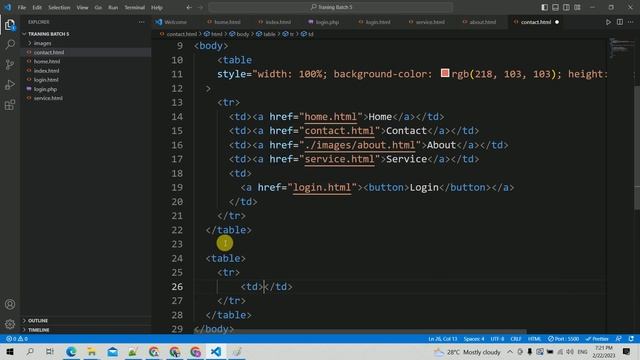Click the rgb(218, 103, 103) color swatch
Image resolution: width=640 pixels, height=360 pixels.
[445, 73]
